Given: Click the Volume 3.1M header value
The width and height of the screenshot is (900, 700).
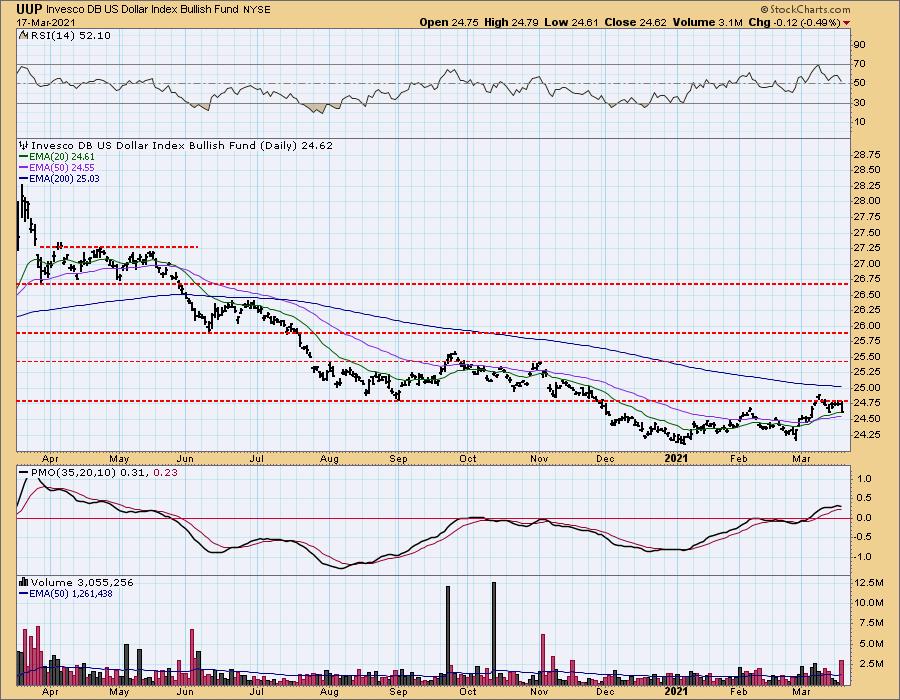Looking at the screenshot, I should pos(707,22).
